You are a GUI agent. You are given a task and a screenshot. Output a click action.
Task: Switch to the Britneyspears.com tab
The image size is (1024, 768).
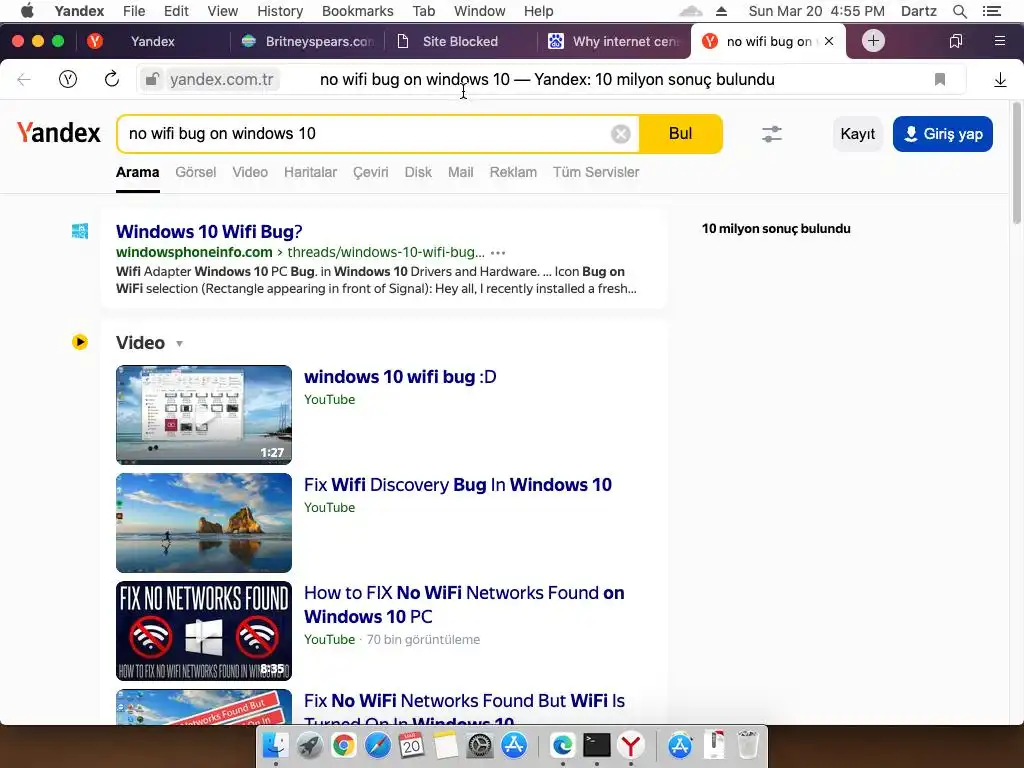click(308, 41)
